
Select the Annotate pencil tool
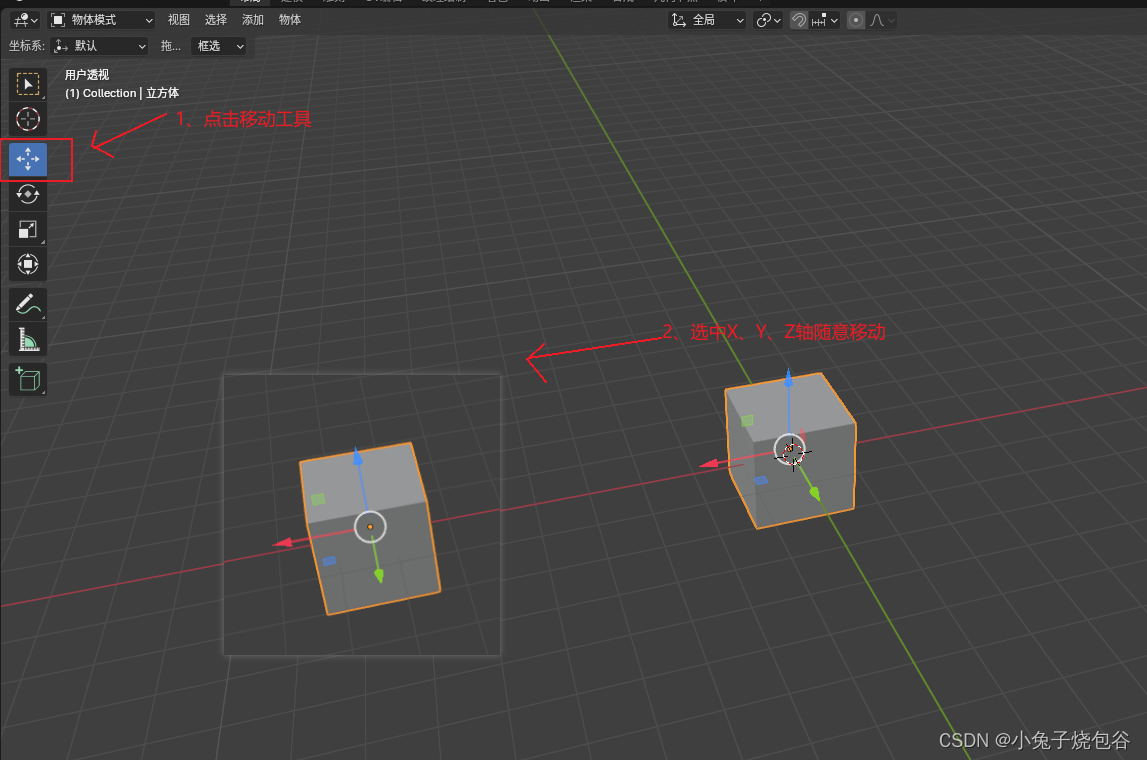pyautogui.click(x=28, y=304)
